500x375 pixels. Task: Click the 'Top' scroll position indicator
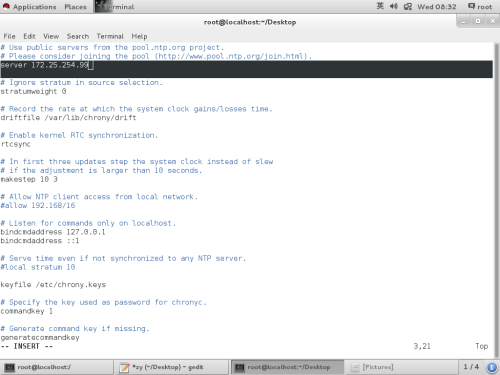coord(482,346)
